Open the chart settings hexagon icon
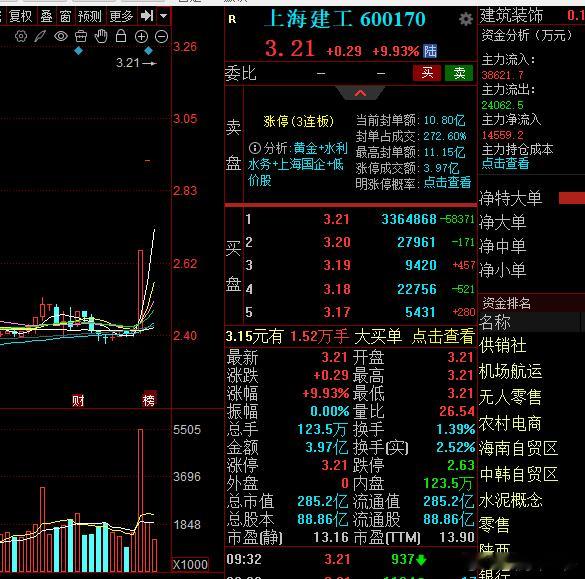Image resolution: width=585 pixels, height=579 pixels. pos(21,37)
